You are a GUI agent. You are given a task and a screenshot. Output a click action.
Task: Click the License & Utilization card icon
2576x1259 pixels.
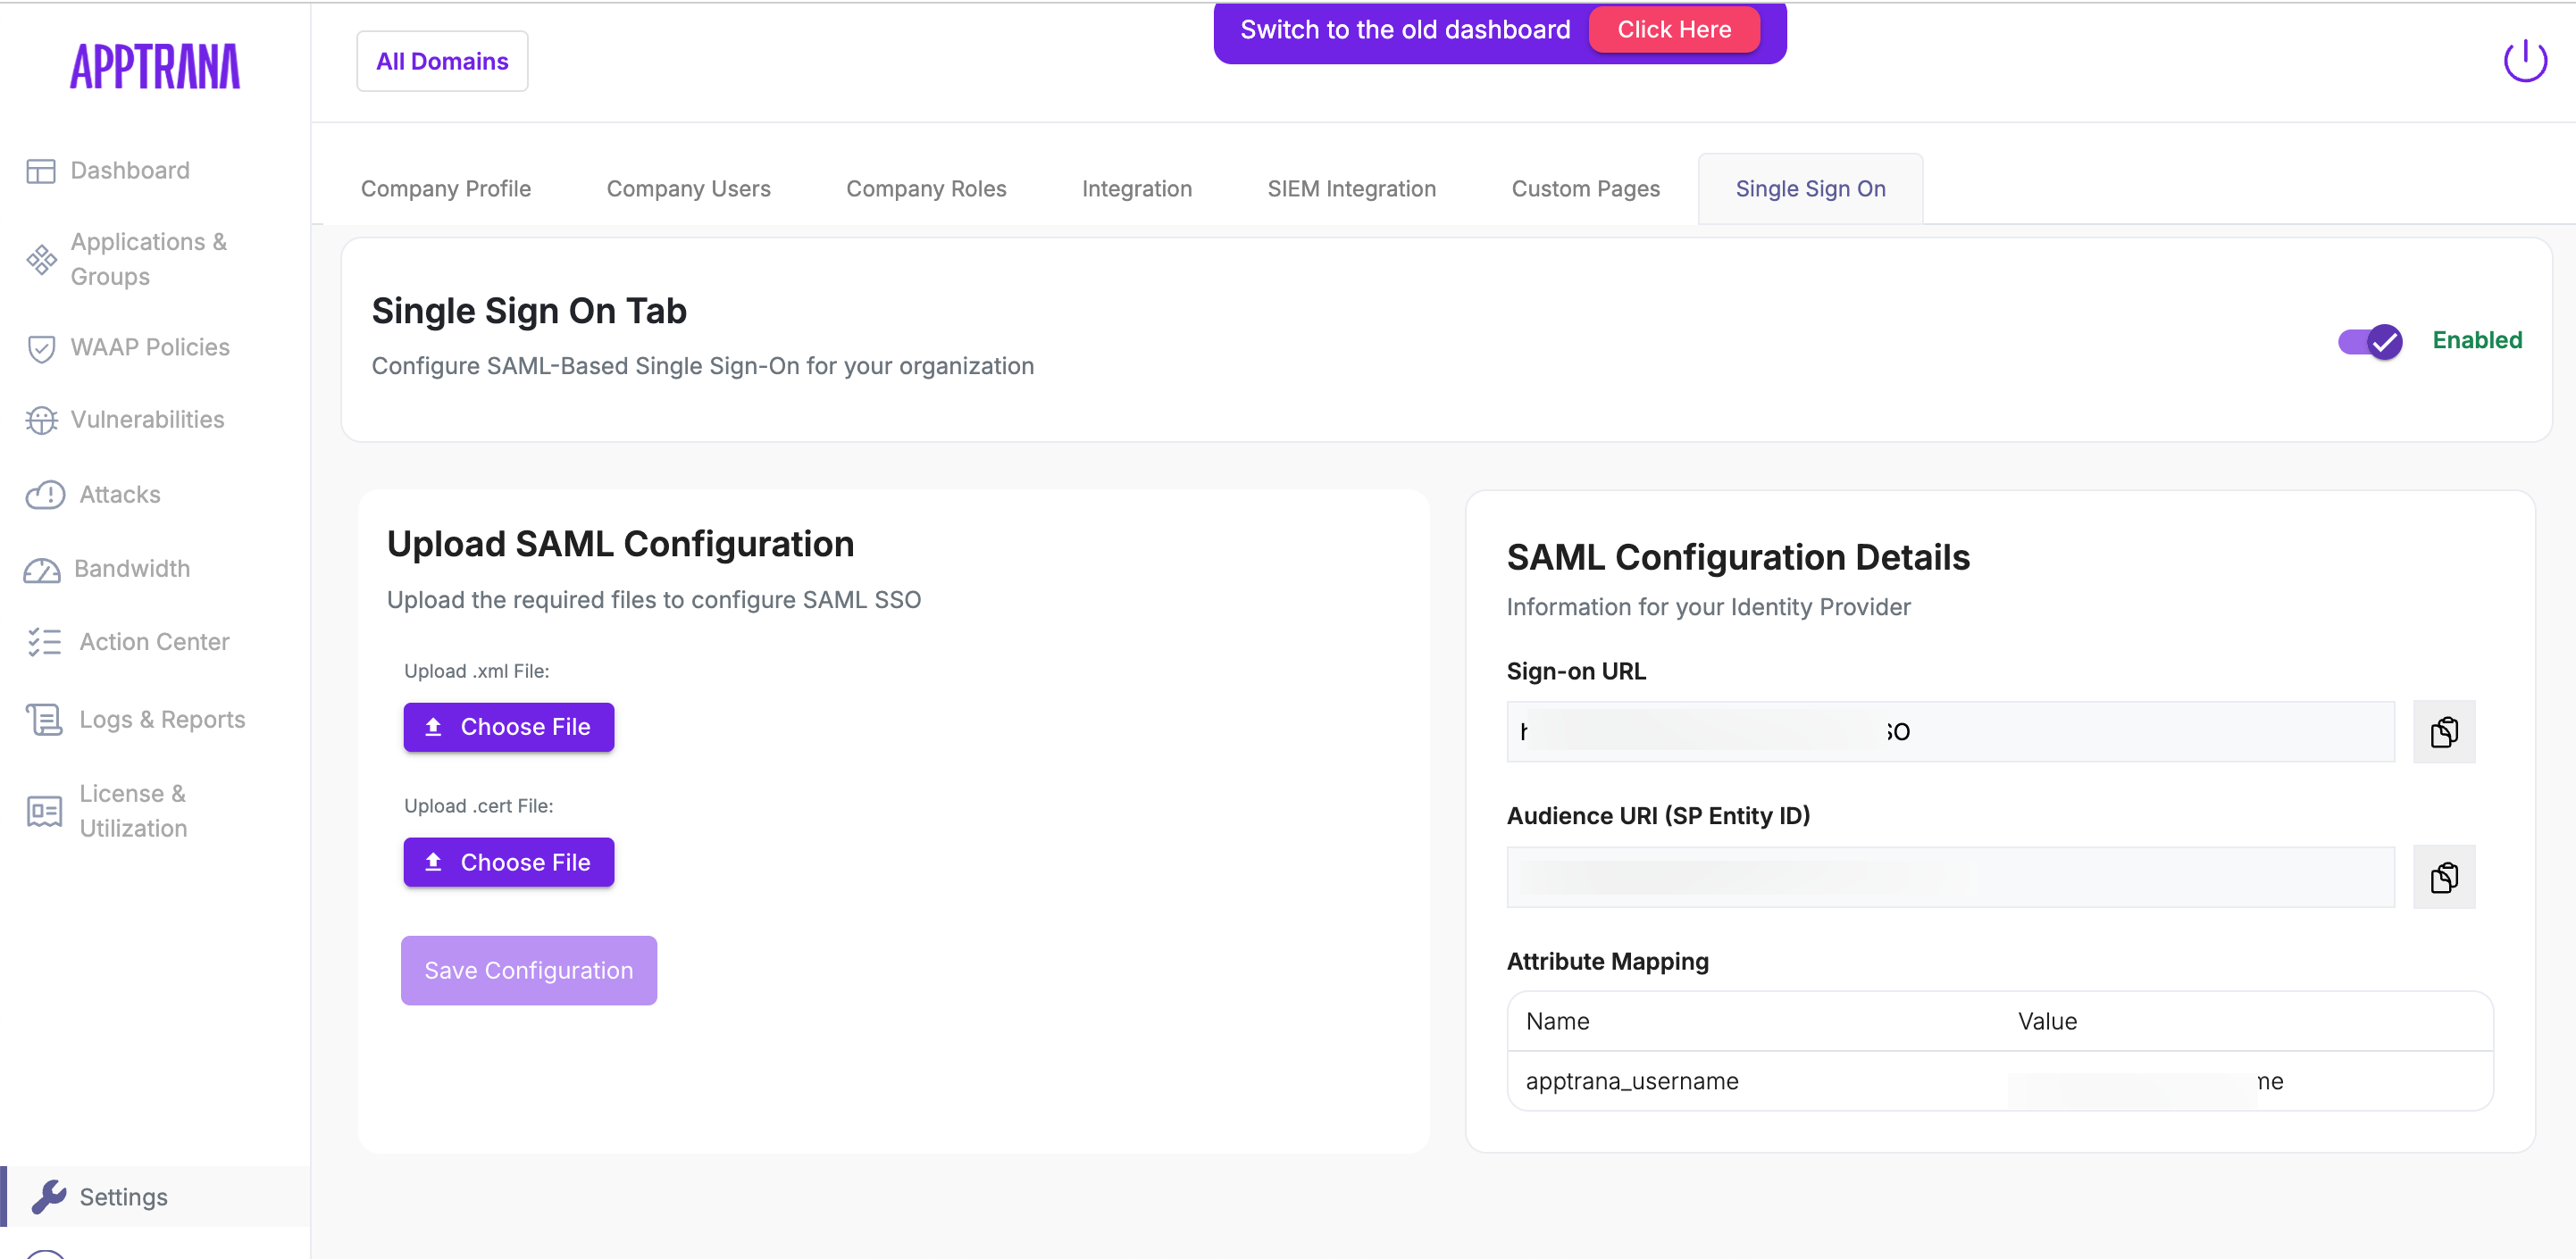44,811
